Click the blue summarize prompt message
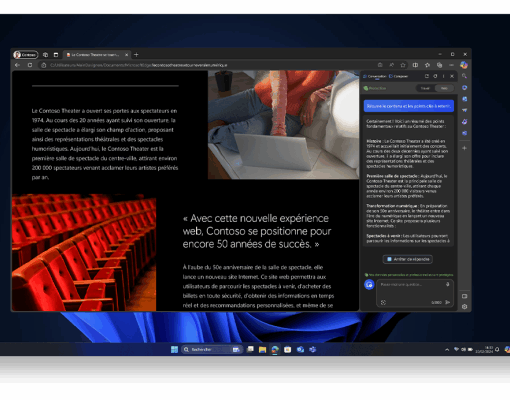Screen dimensions: 510x400 coord(409,106)
